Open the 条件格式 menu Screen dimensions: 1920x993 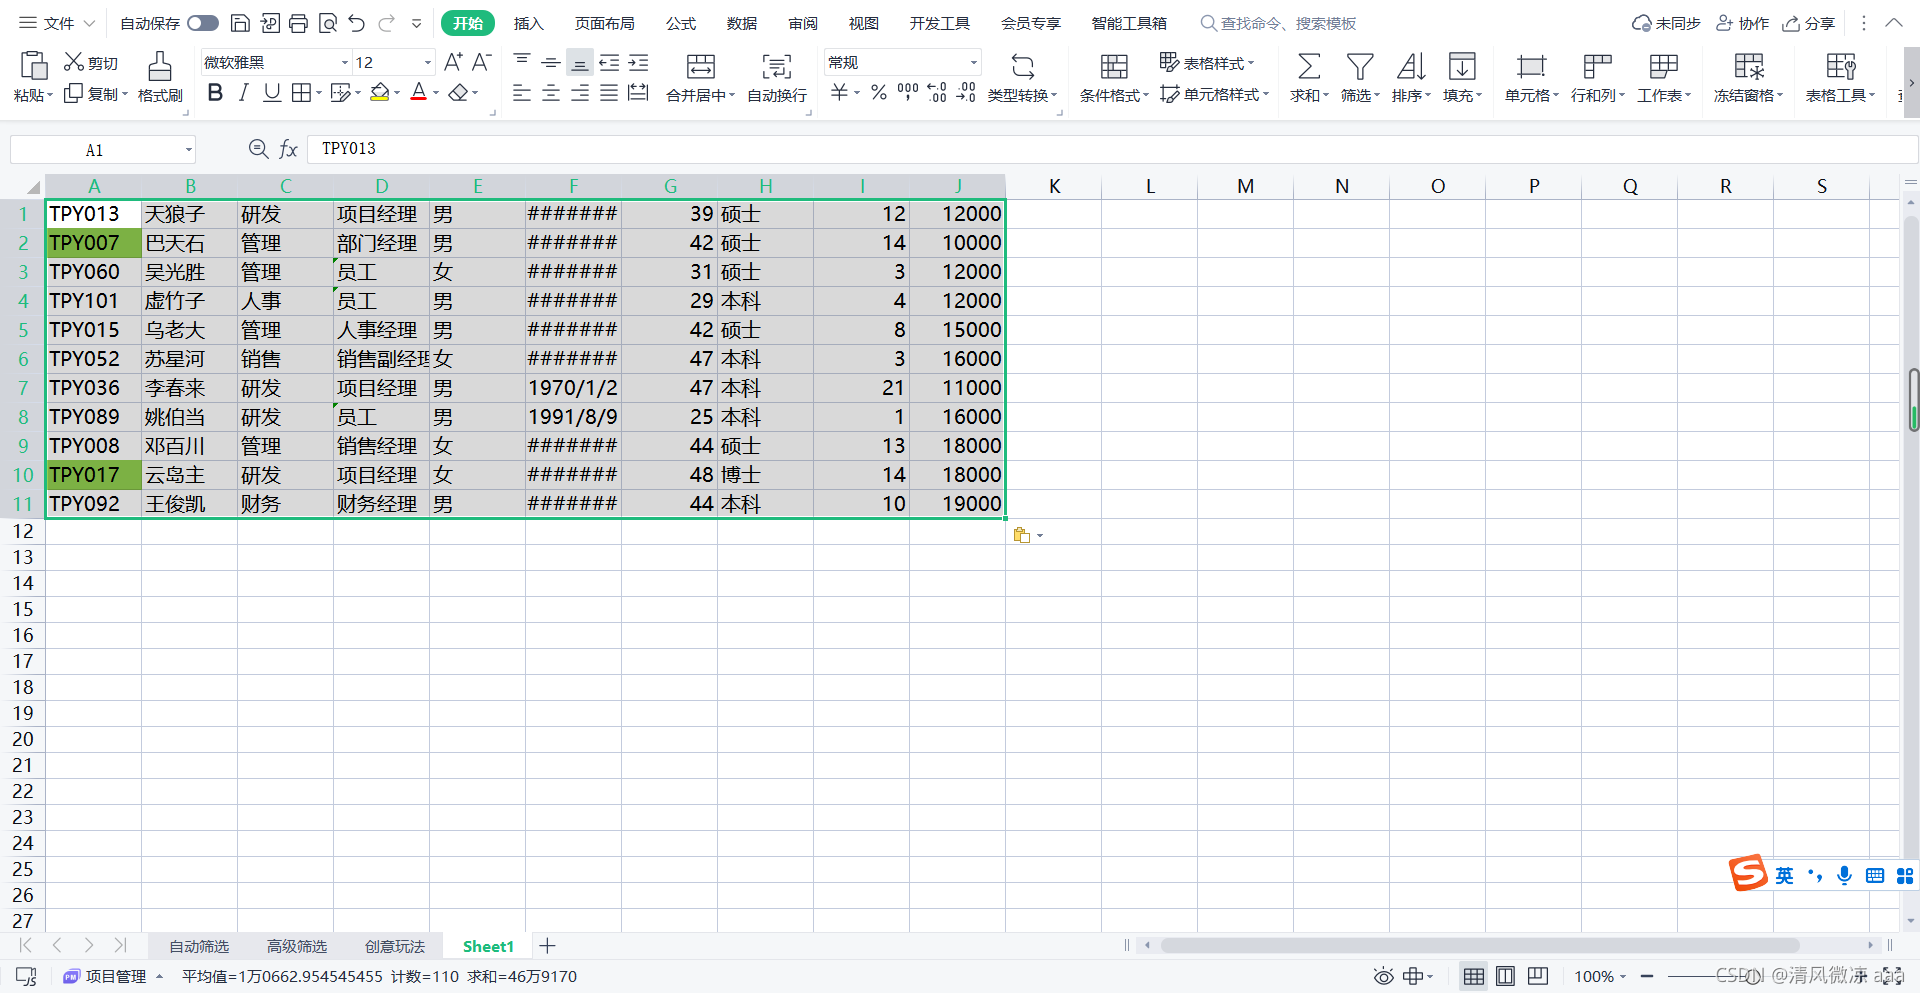(x=1114, y=78)
